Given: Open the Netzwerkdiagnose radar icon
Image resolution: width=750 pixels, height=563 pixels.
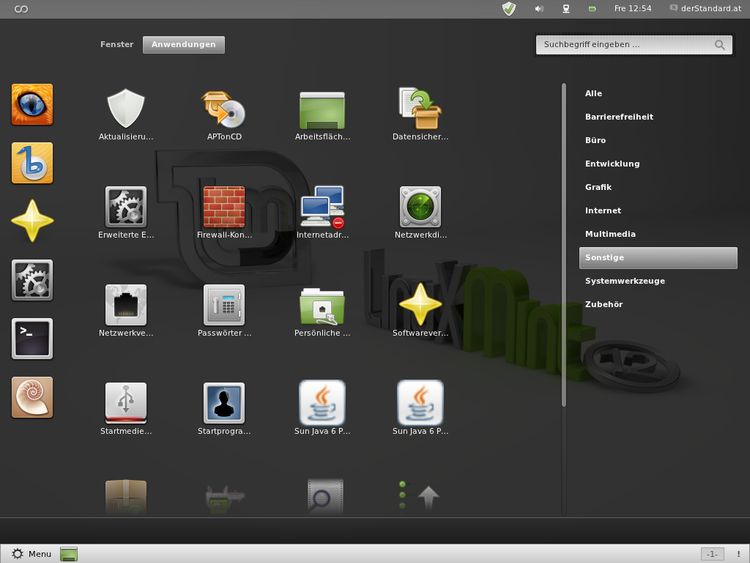Looking at the screenshot, I should click(420, 207).
